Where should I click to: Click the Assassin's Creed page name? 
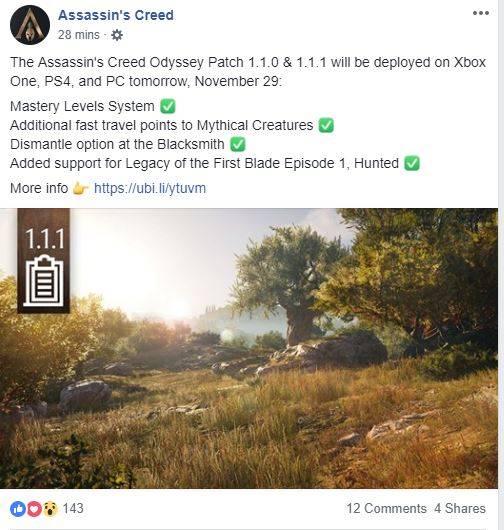(x=116, y=15)
